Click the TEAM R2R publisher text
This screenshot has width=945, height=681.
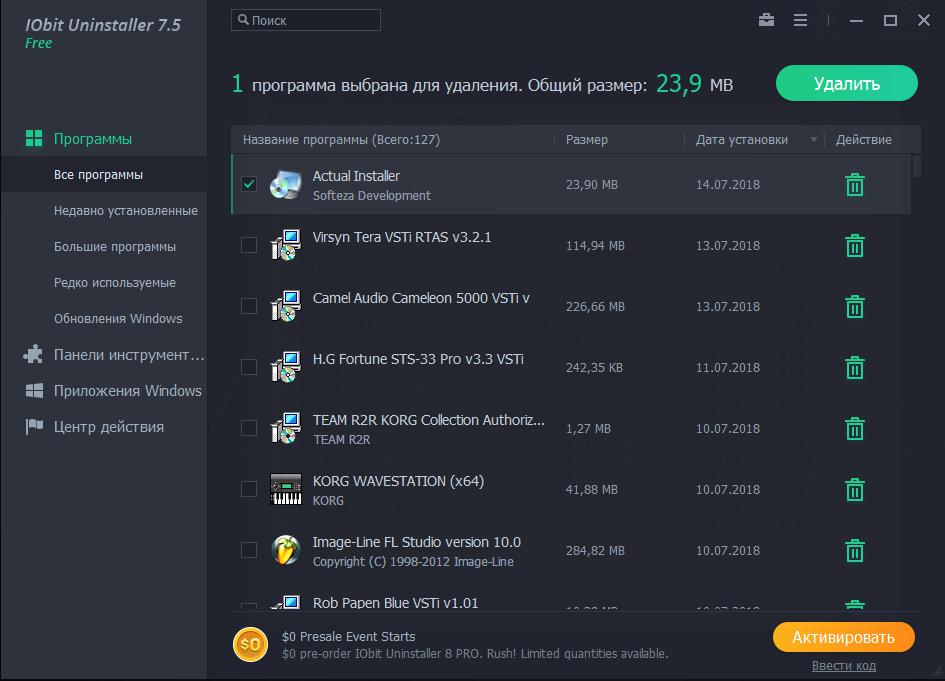341,440
